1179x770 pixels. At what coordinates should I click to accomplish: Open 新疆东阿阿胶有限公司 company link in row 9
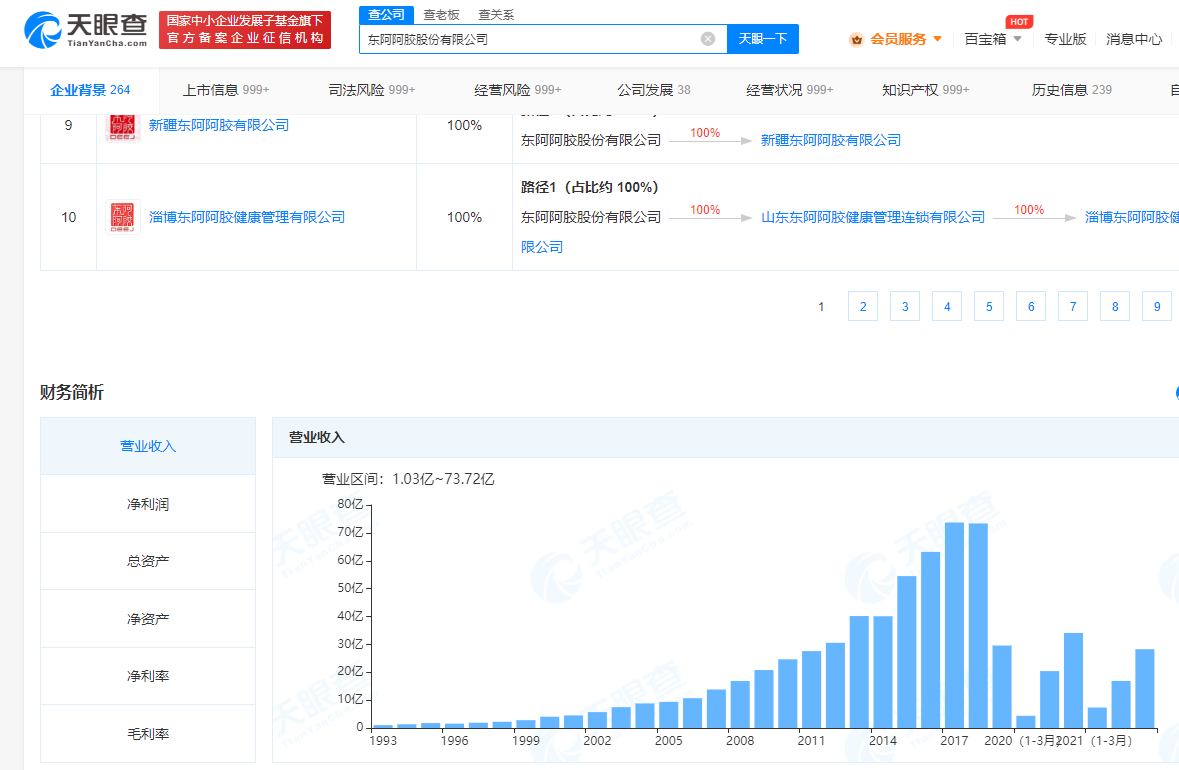tap(218, 125)
